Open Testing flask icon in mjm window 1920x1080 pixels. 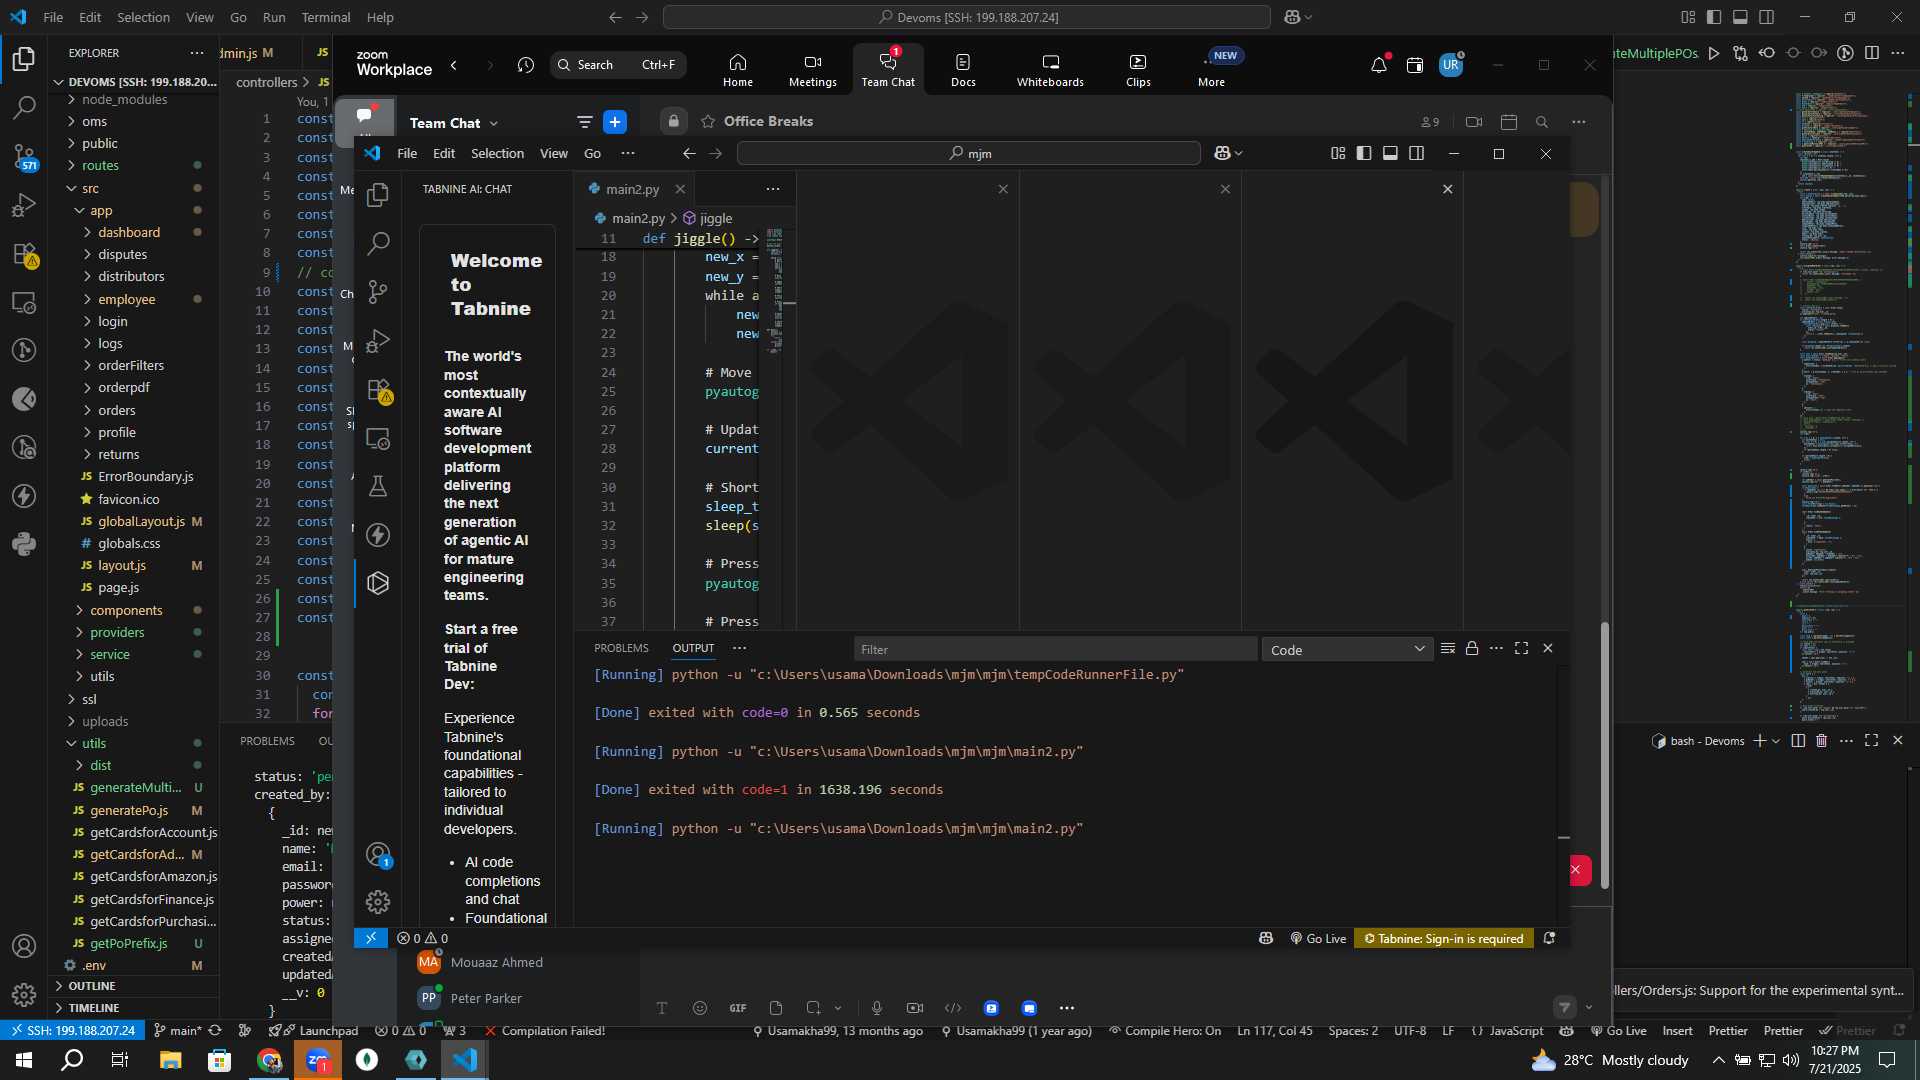378,486
